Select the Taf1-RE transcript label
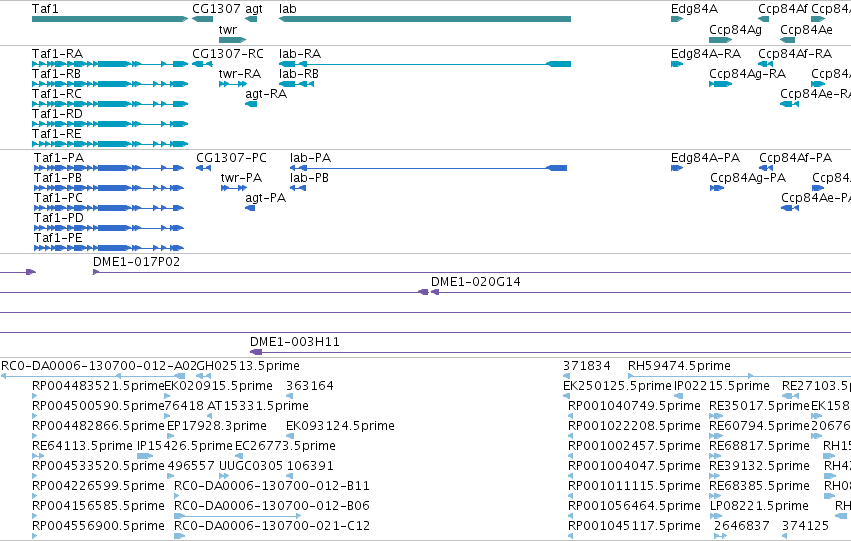The image size is (851, 541). tap(56, 134)
